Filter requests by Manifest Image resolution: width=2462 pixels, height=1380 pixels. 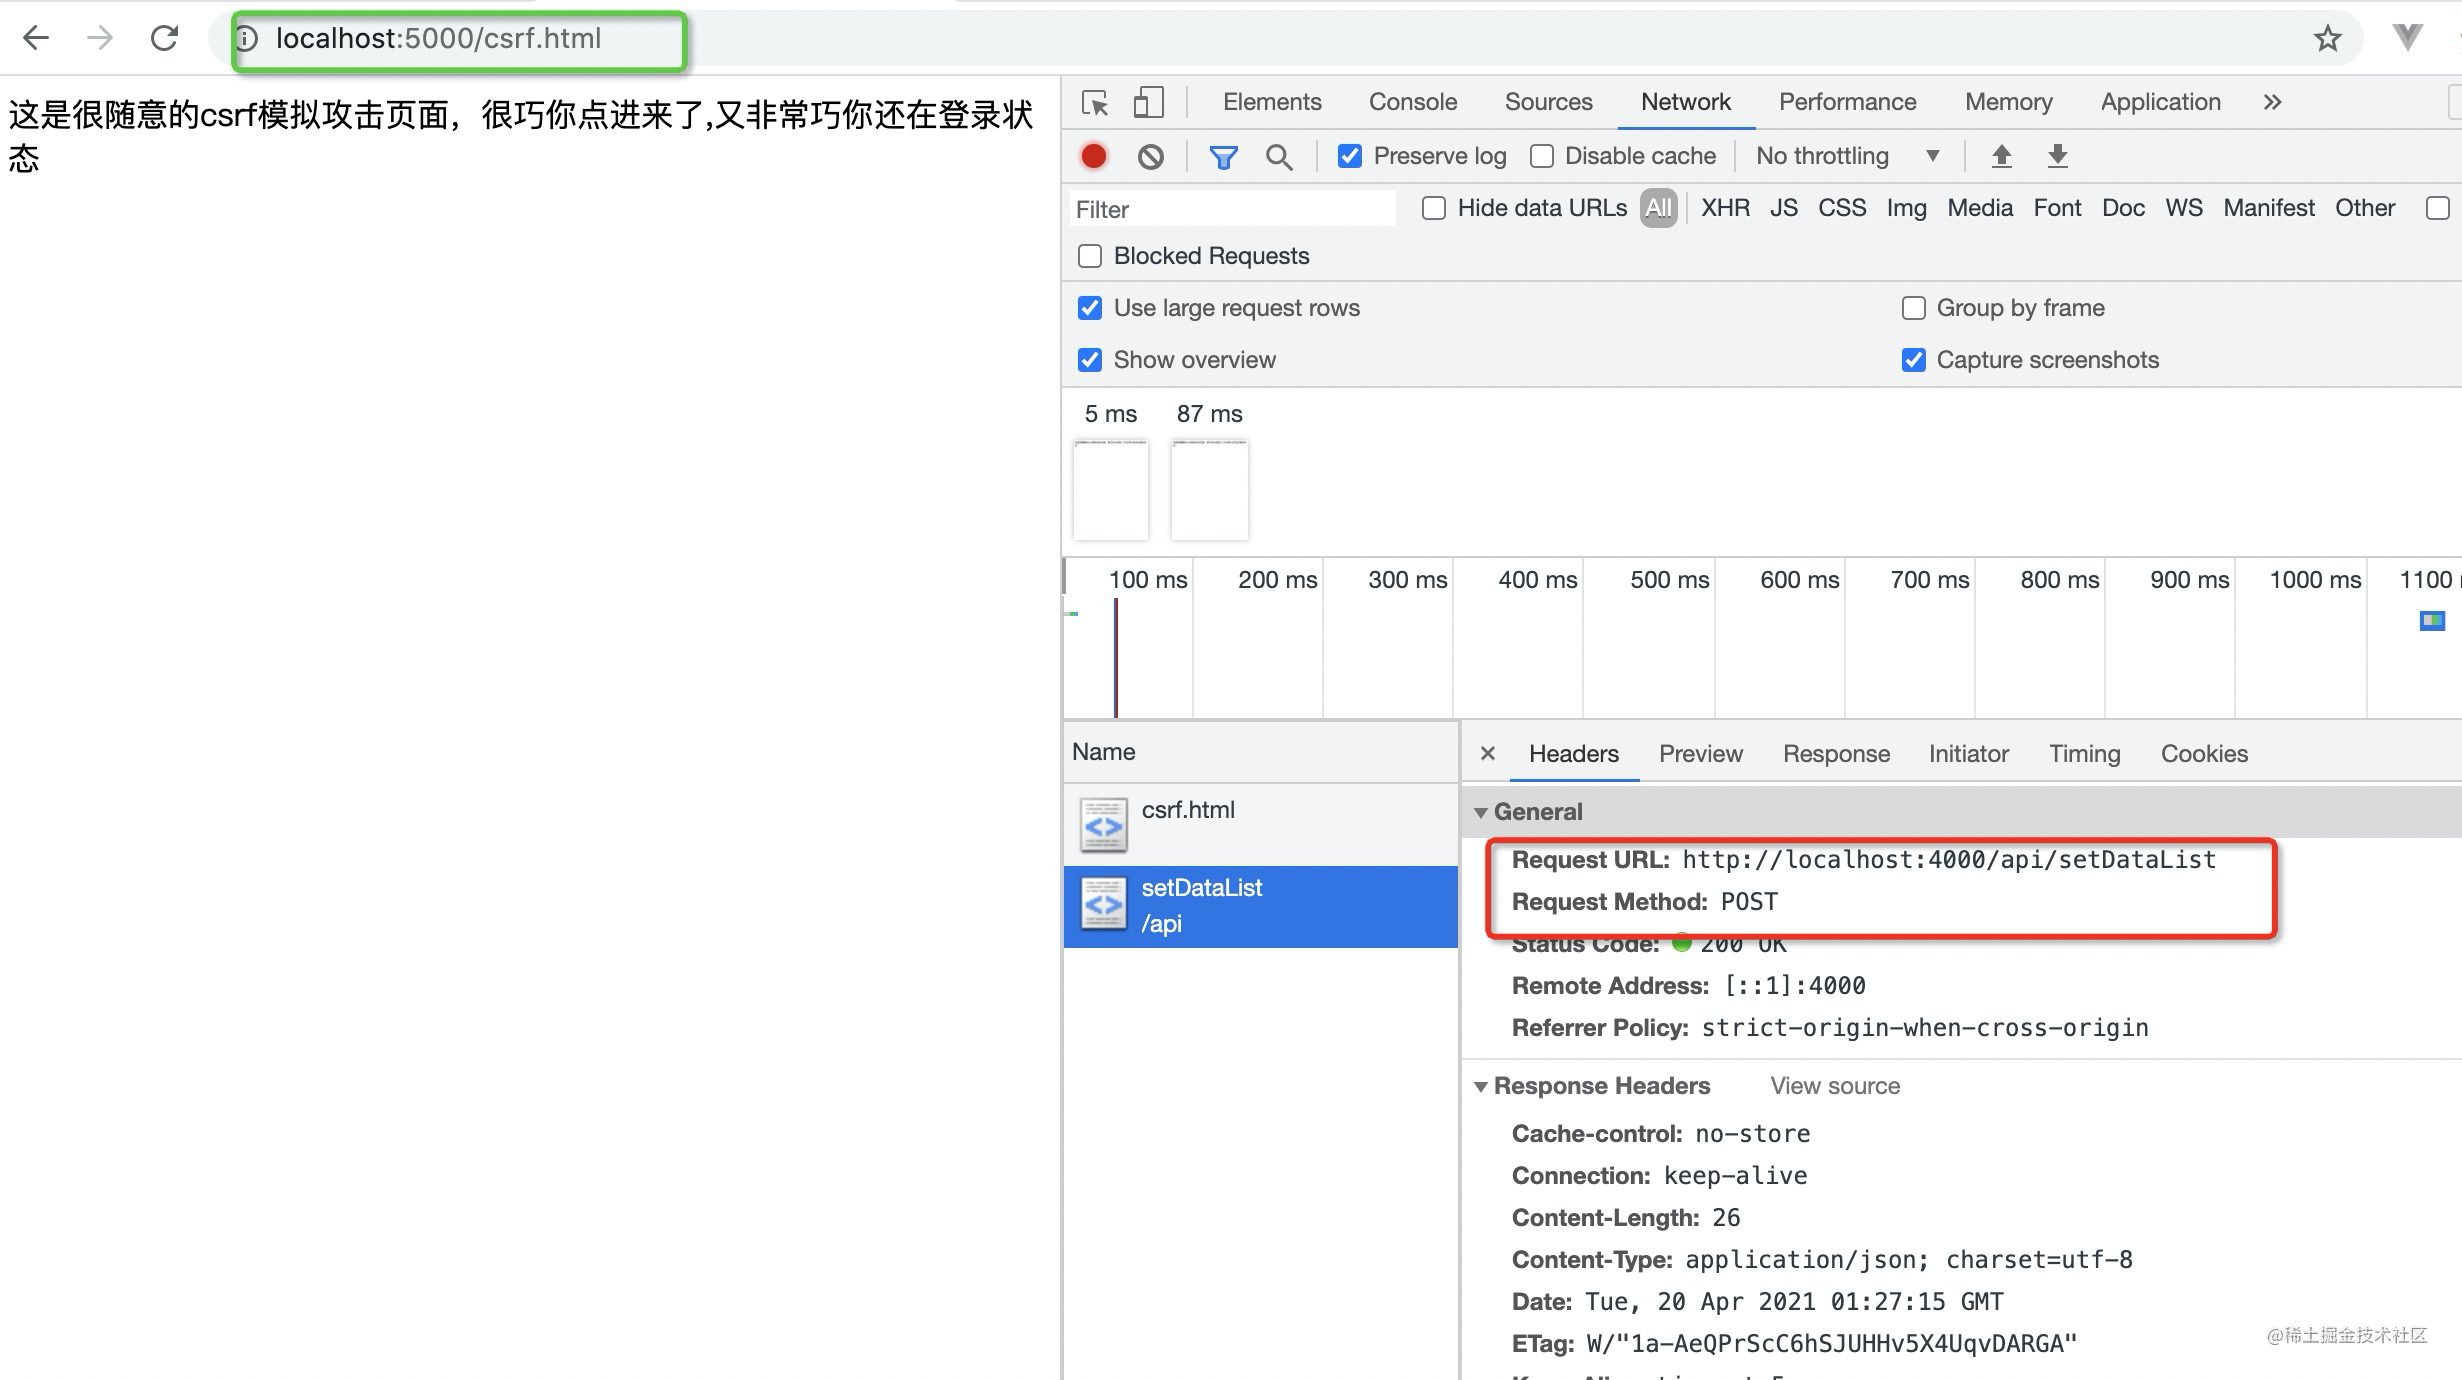pyautogui.click(x=2269, y=208)
